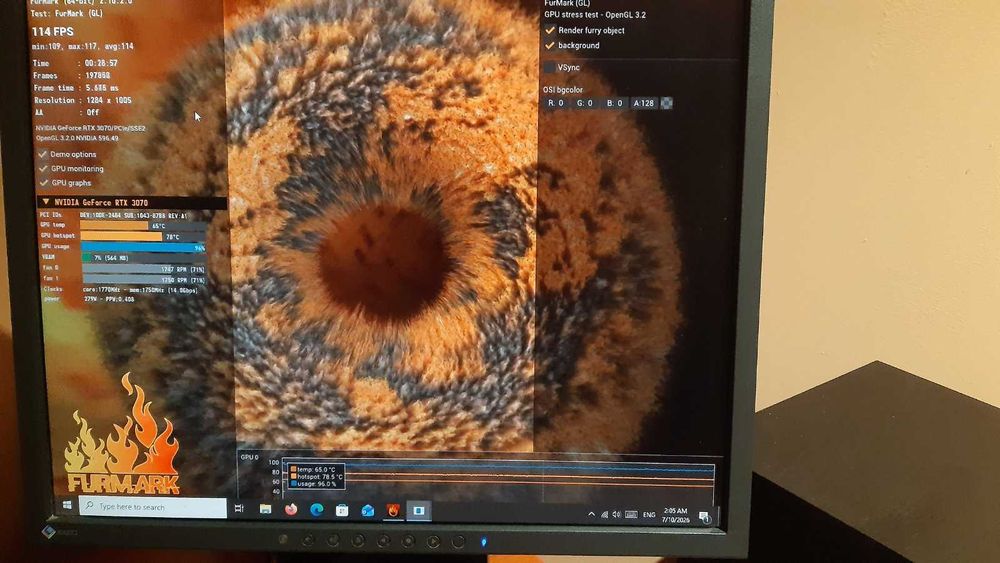Enable the VSync checkbox
1000x563 pixels.
click(x=550, y=67)
